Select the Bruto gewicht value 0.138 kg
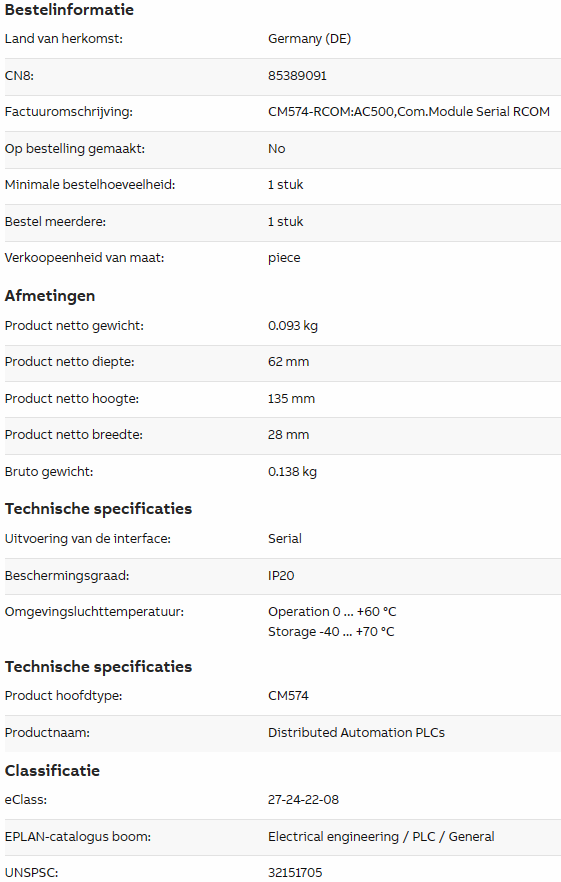The image size is (561, 882). 293,472
